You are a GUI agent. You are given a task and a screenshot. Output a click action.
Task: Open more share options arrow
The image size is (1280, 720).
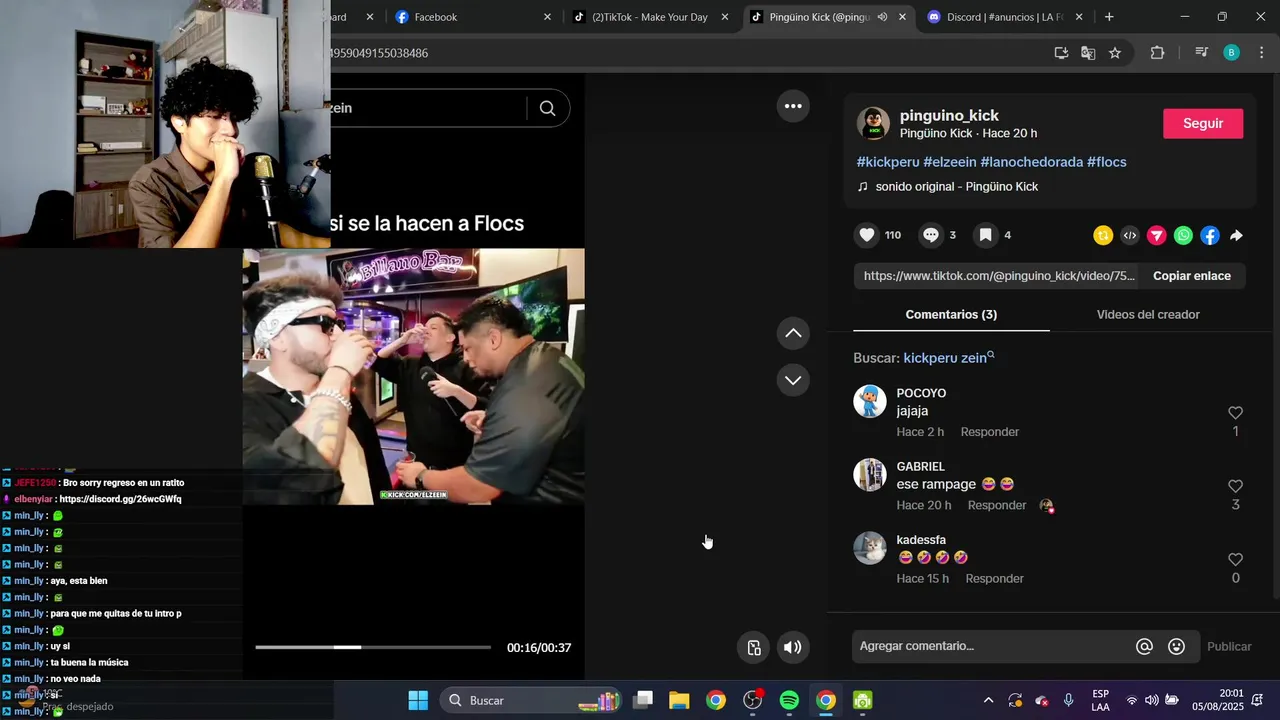(x=1237, y=236)
